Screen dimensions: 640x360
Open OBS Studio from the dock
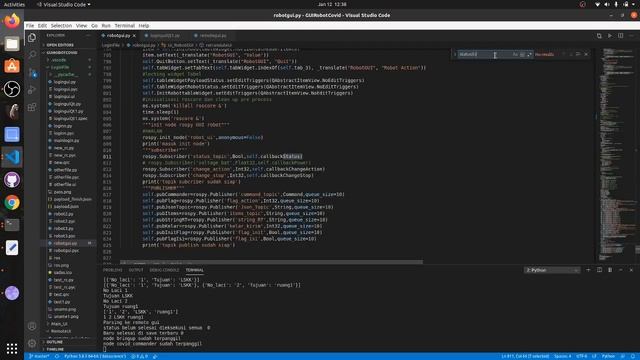[12, 89]
